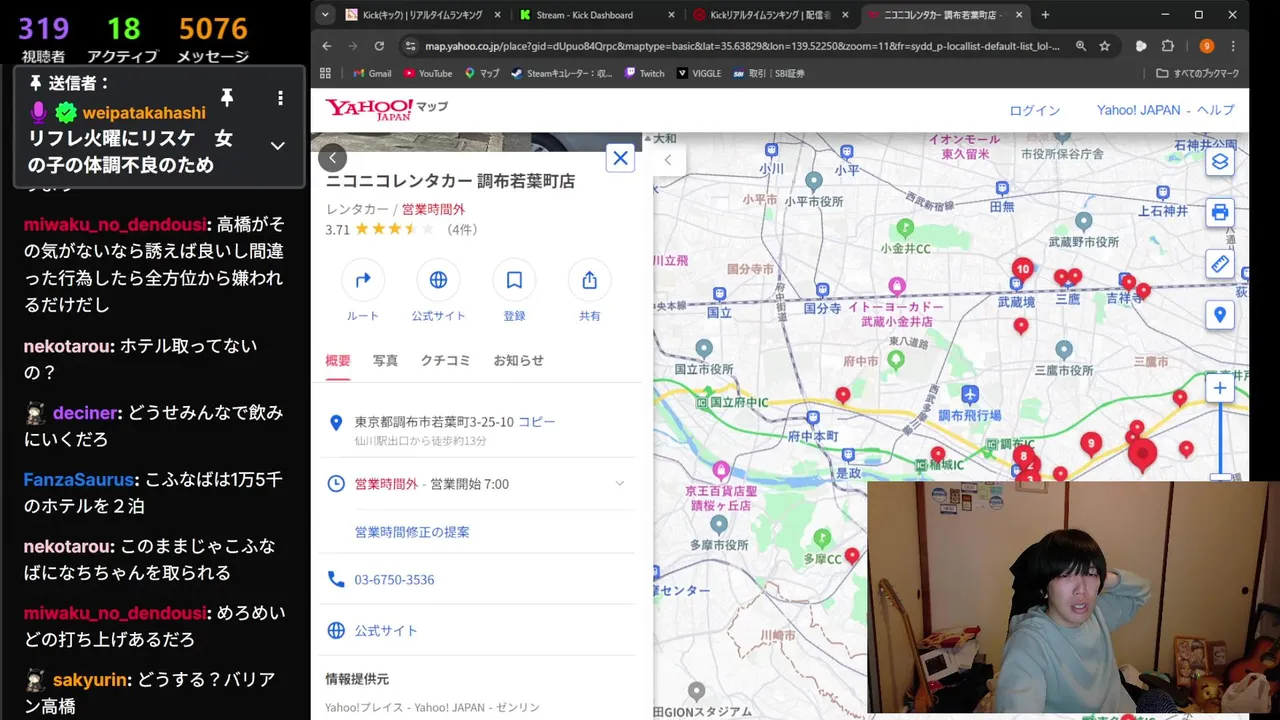This screenshot has width=1280, height=720.
Task: Open the map layers icon
Action: tap(1220, 162)
